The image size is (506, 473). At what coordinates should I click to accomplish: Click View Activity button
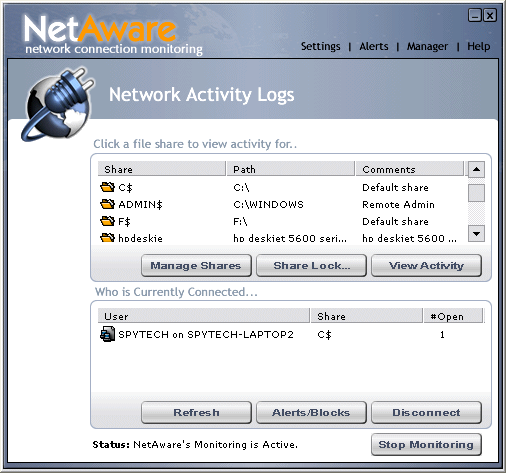(426, 266)
